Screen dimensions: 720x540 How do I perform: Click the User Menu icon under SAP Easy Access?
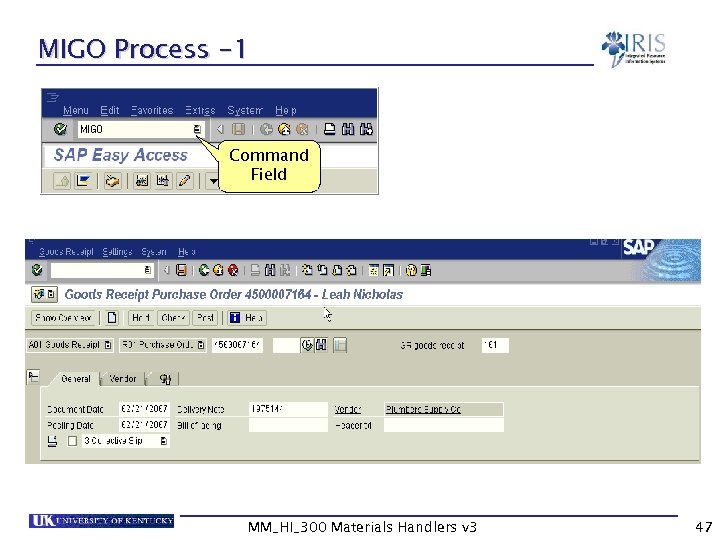(62, 181)
